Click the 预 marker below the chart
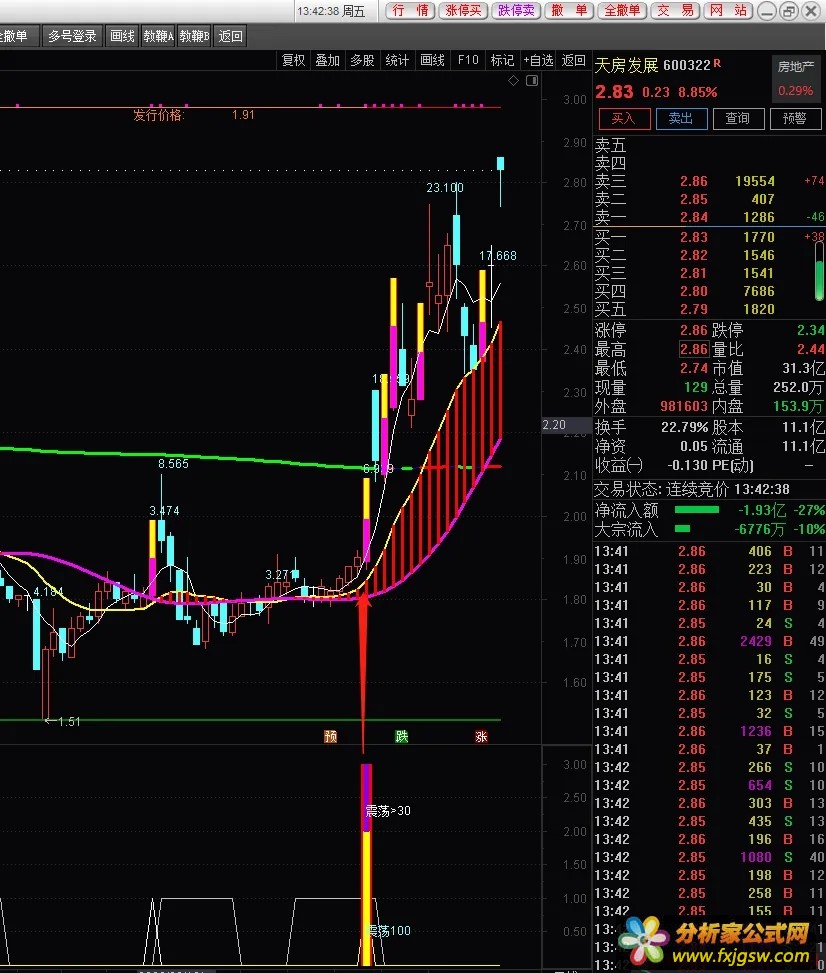This screenshot has height=973, width=826. click(x=331, y=737)
